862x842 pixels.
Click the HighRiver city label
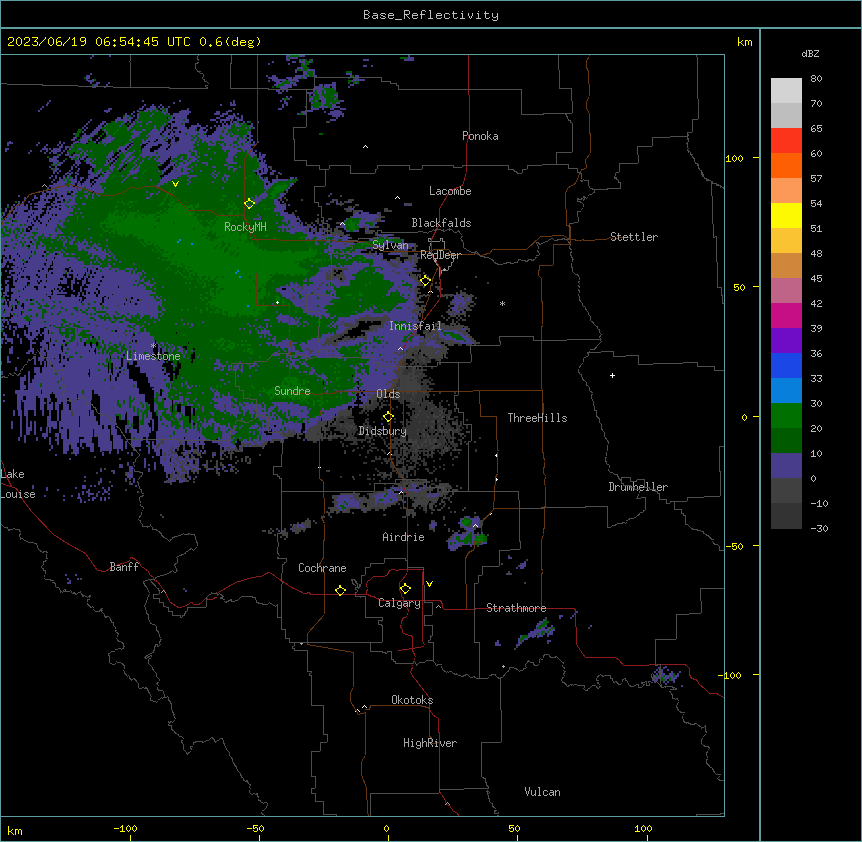[x=430, y=743]
